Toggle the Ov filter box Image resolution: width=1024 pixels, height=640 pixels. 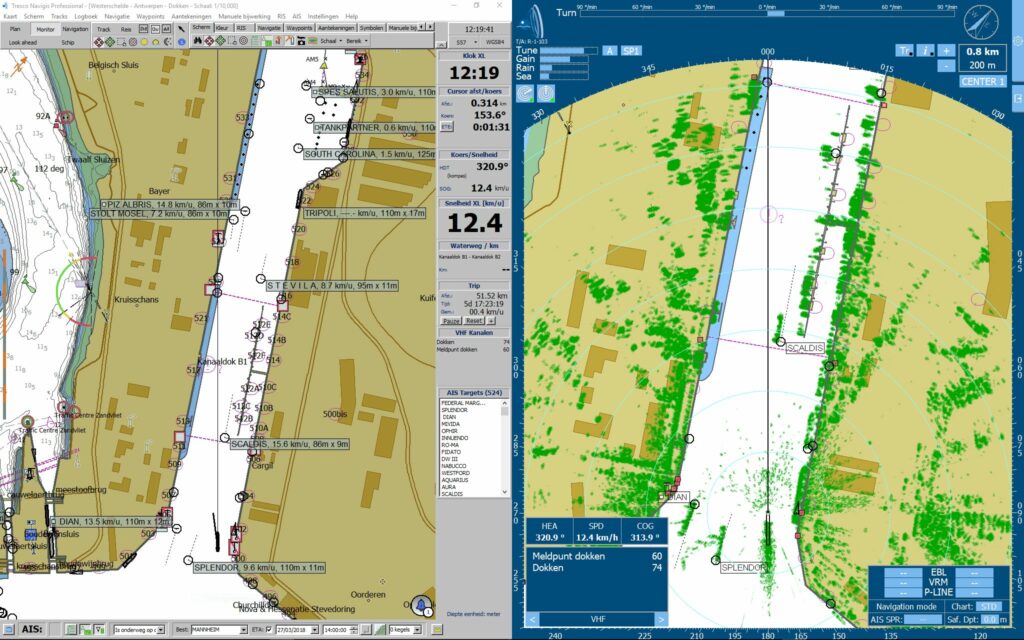pos(155,29)
